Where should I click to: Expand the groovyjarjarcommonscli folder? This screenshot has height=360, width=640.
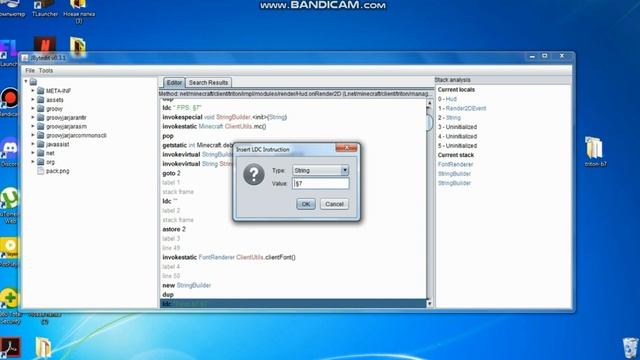tap(33, 135)
